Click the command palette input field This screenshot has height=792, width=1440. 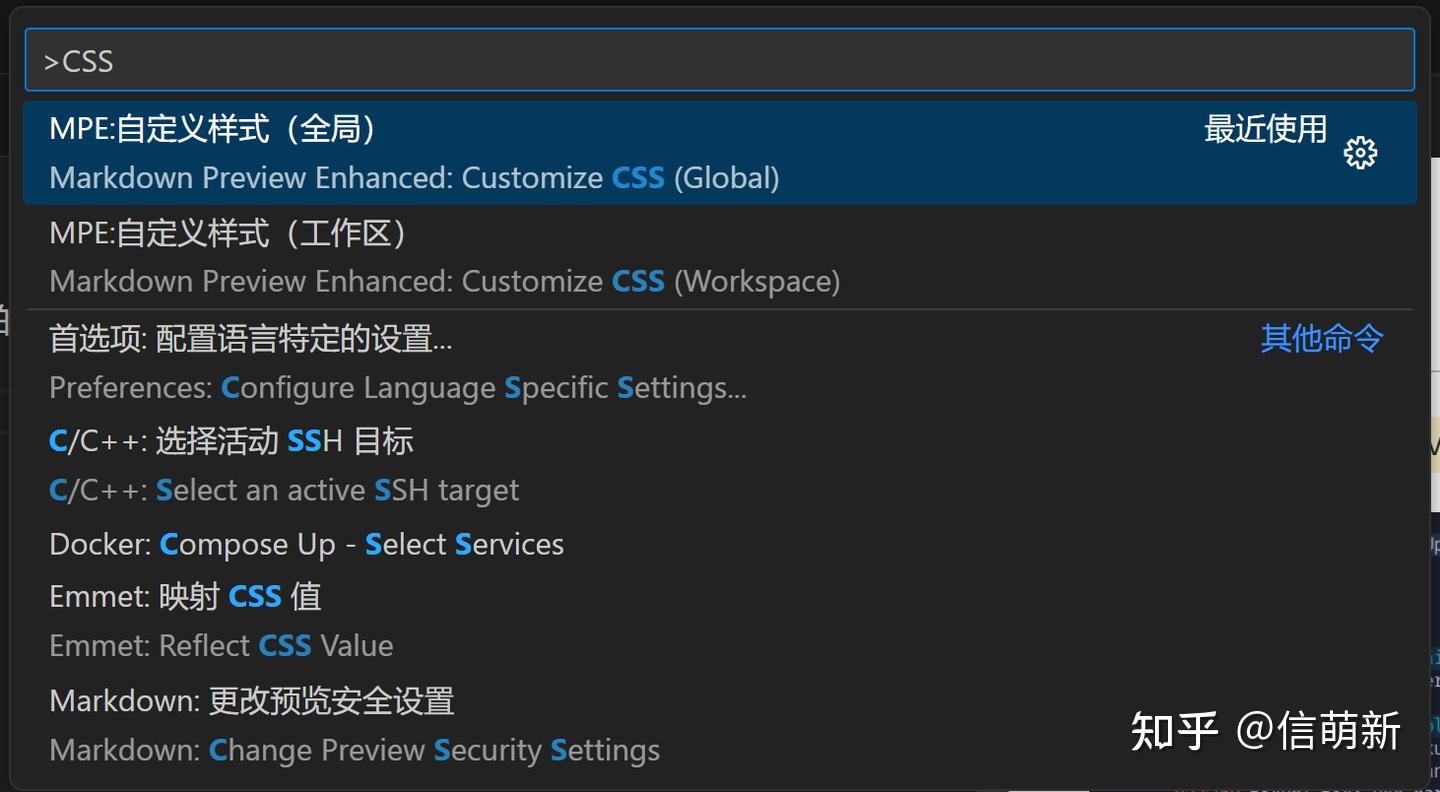(718, 60)
